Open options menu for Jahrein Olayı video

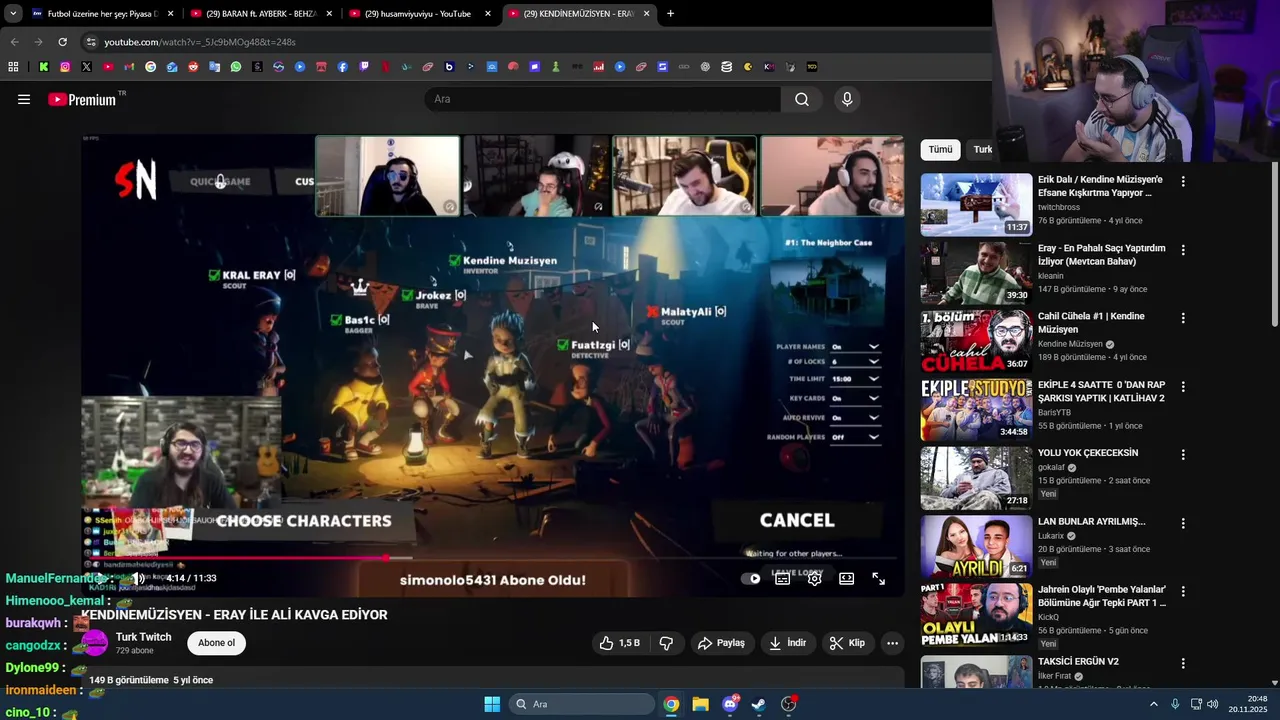pos(1183,591)
